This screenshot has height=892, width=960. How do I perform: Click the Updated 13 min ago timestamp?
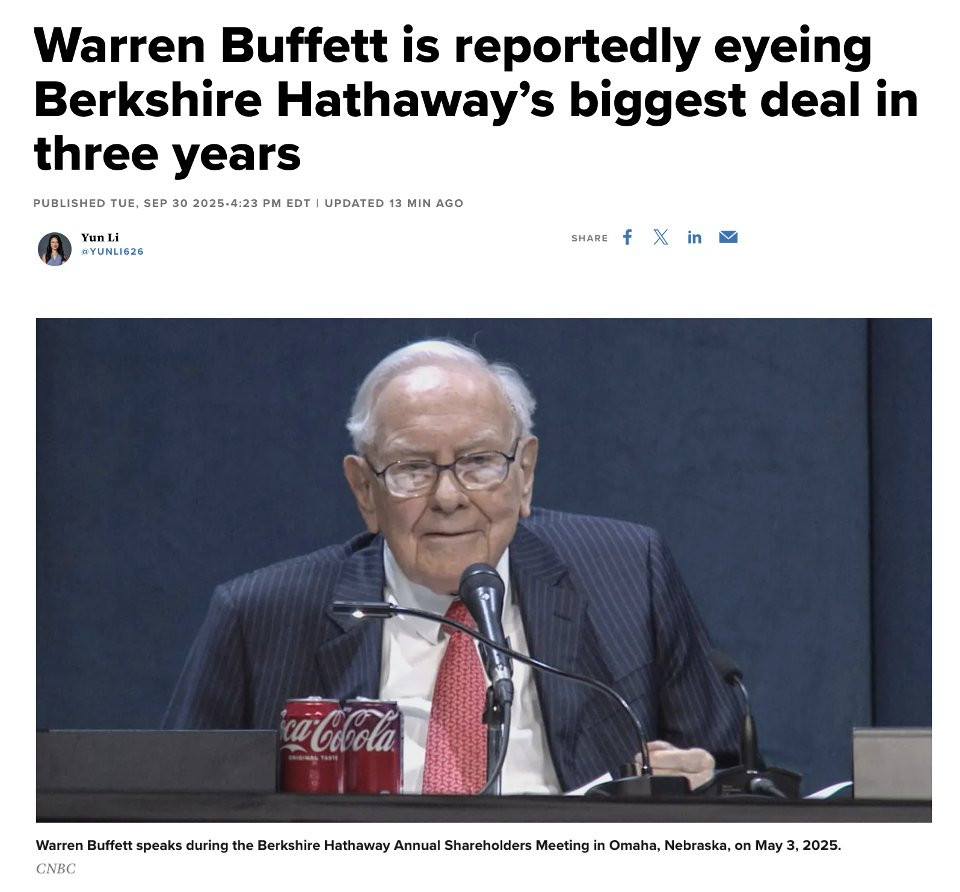click(394, 203)
